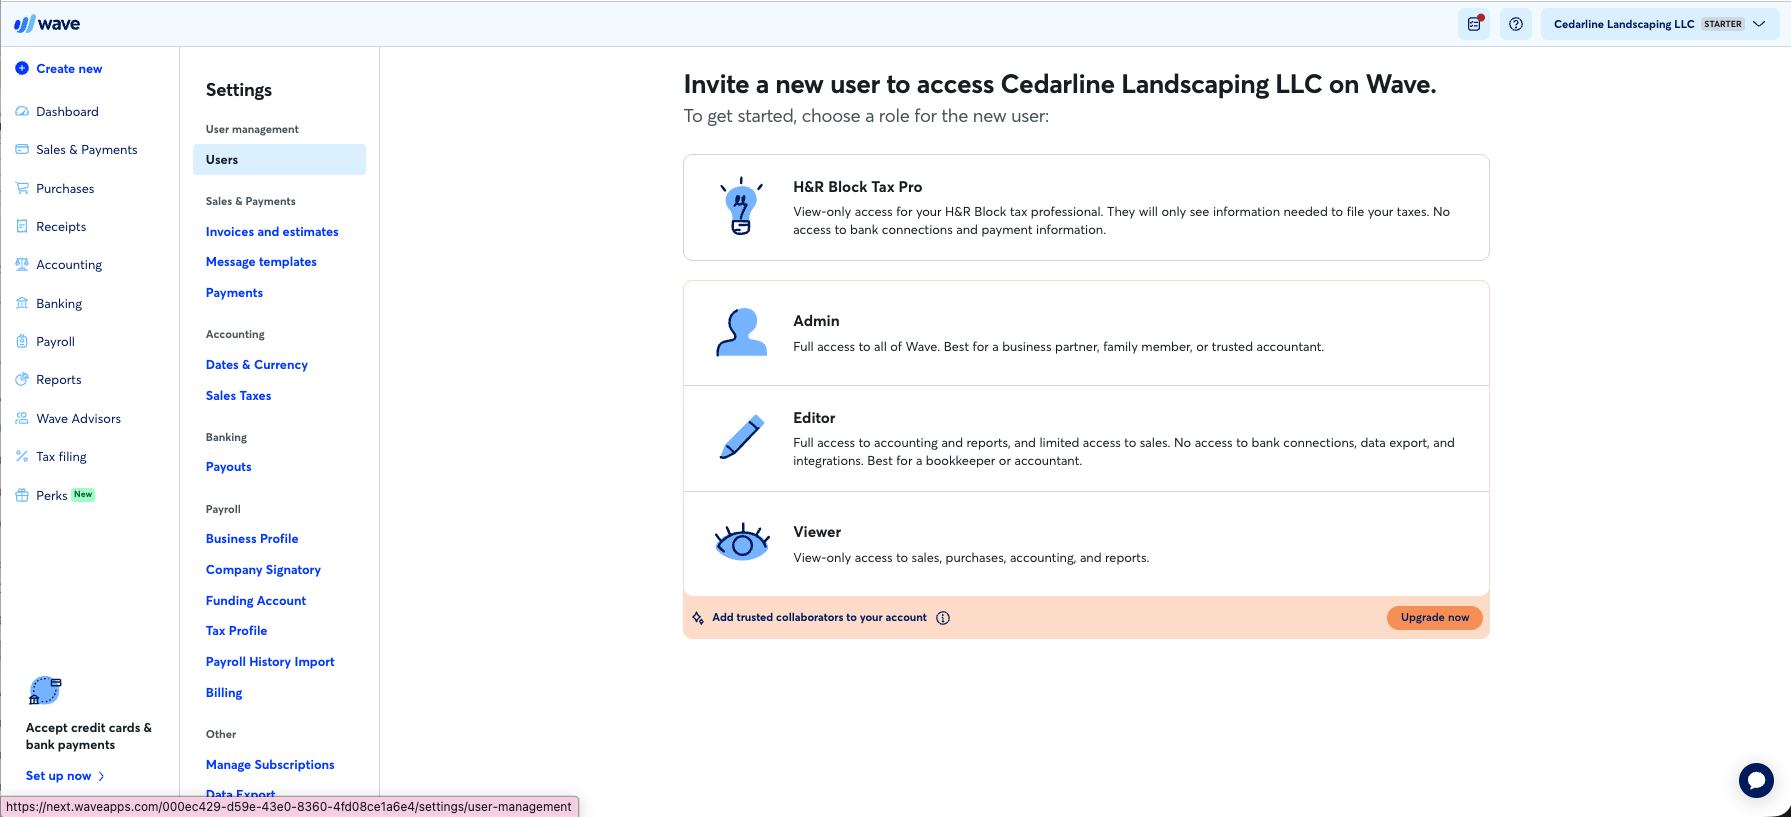Image resolution: width=1791 pixels, height=817 pixels.
Task: Open the Users settings tab
Action: (279, 160)
